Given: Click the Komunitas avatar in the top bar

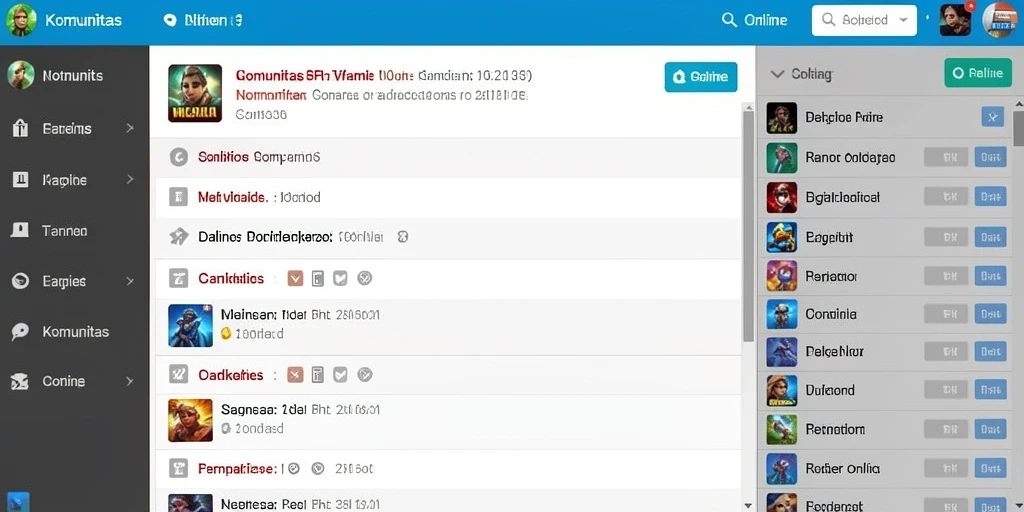Looking at the screenshot, I should coord(20,21).
